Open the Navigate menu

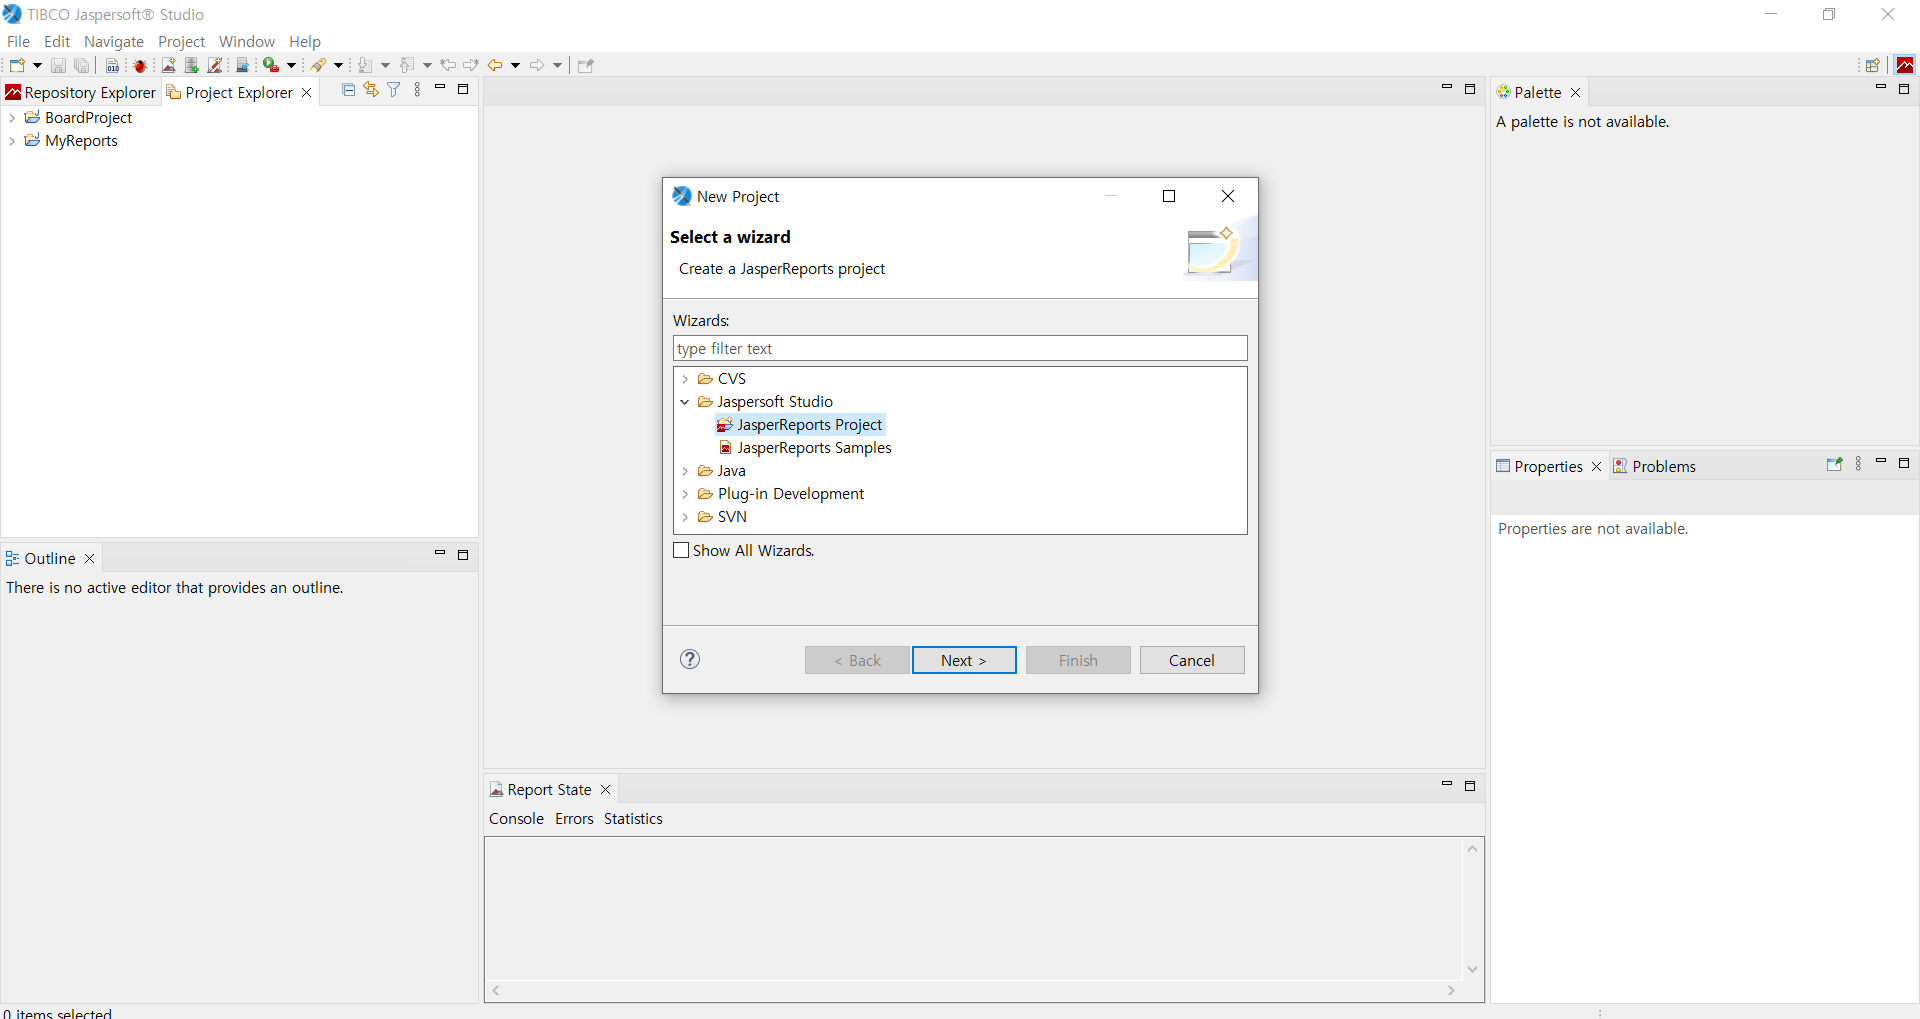(114, 41)
